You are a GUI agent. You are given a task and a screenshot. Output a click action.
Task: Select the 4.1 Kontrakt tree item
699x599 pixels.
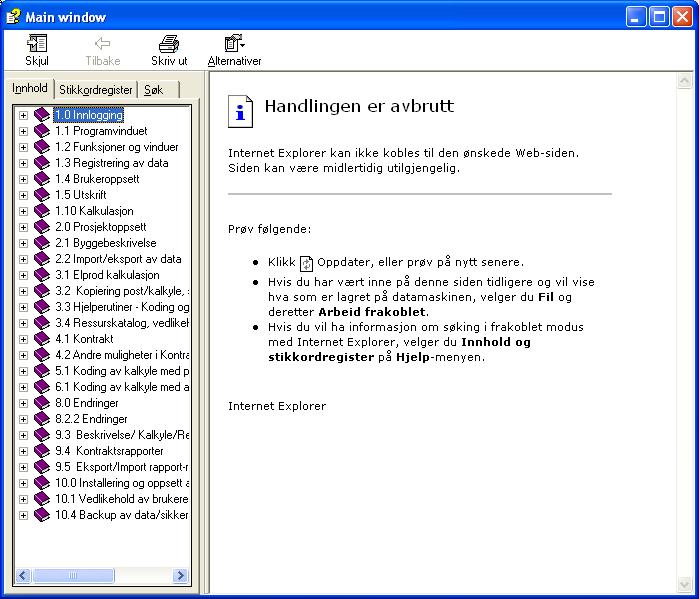pyautogui.click(x=84, y=339)
